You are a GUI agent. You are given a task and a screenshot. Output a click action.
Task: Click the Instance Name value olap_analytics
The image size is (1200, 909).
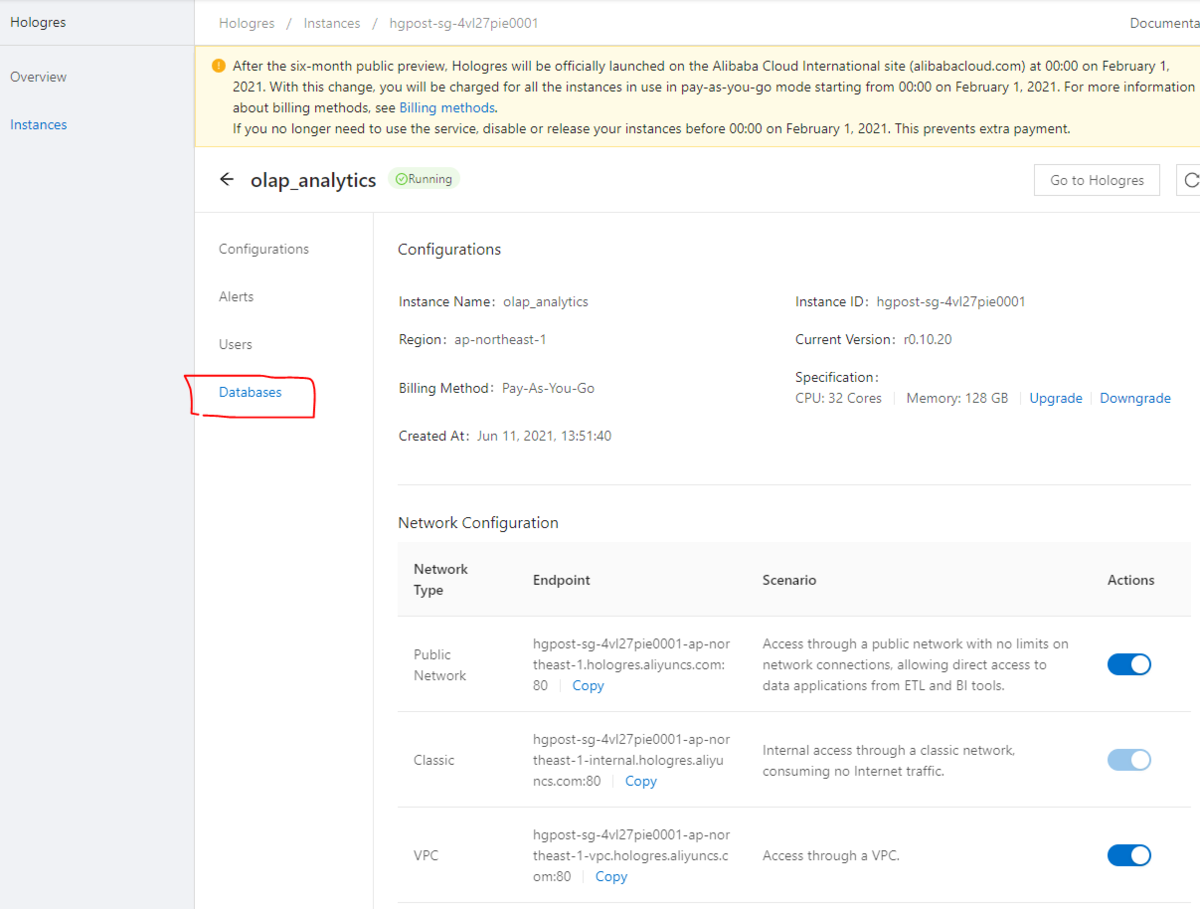point(546,301)
